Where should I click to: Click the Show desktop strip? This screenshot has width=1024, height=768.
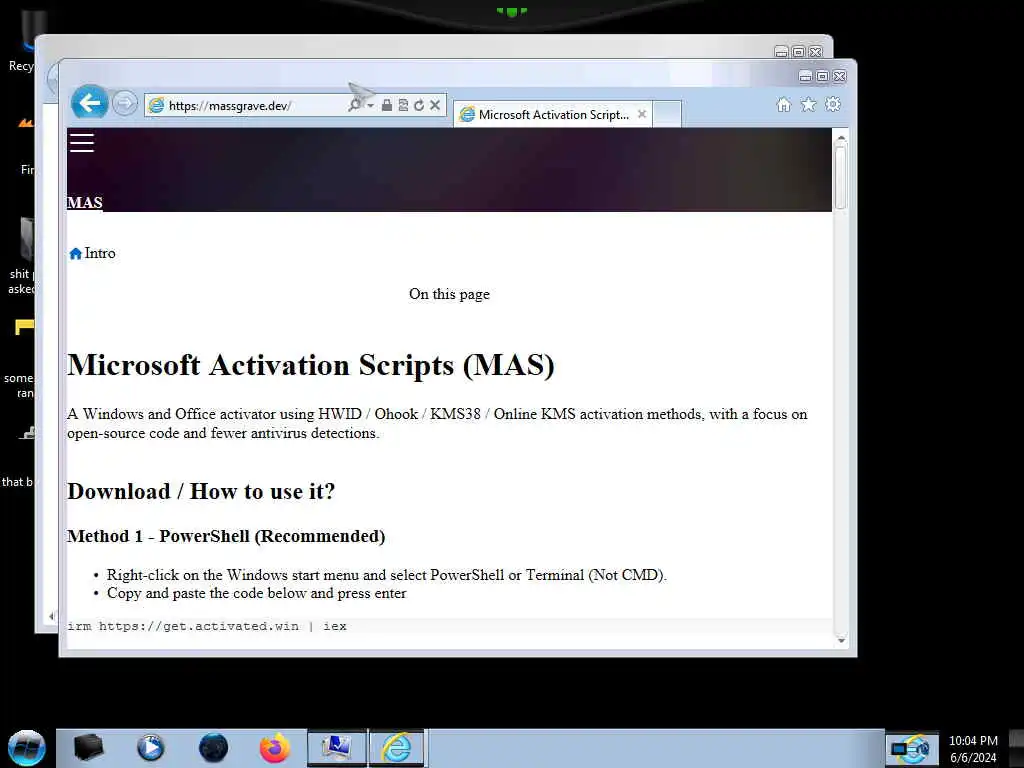[1016, 748]
